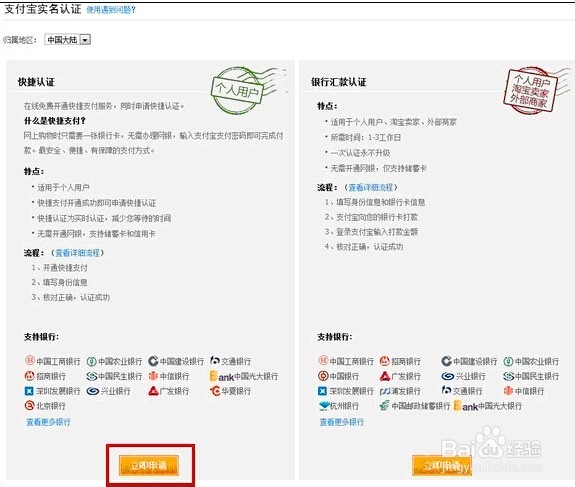Click step text 1、开通快捷支付
The image size is (575, 487).
pyautogui.click(x=59, y=268)
